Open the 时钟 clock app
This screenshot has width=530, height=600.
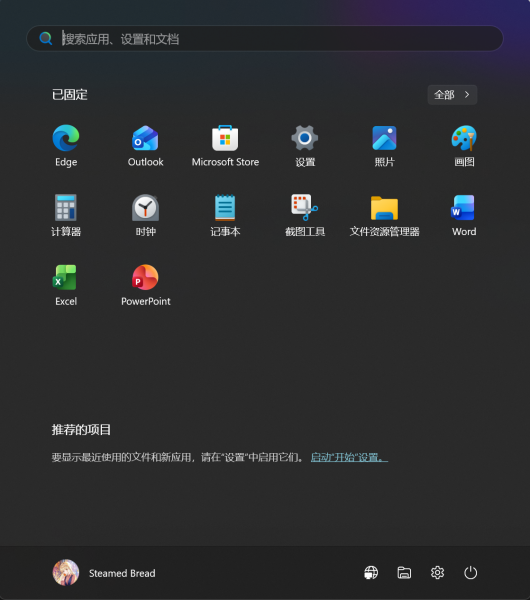tap(145, 215)
